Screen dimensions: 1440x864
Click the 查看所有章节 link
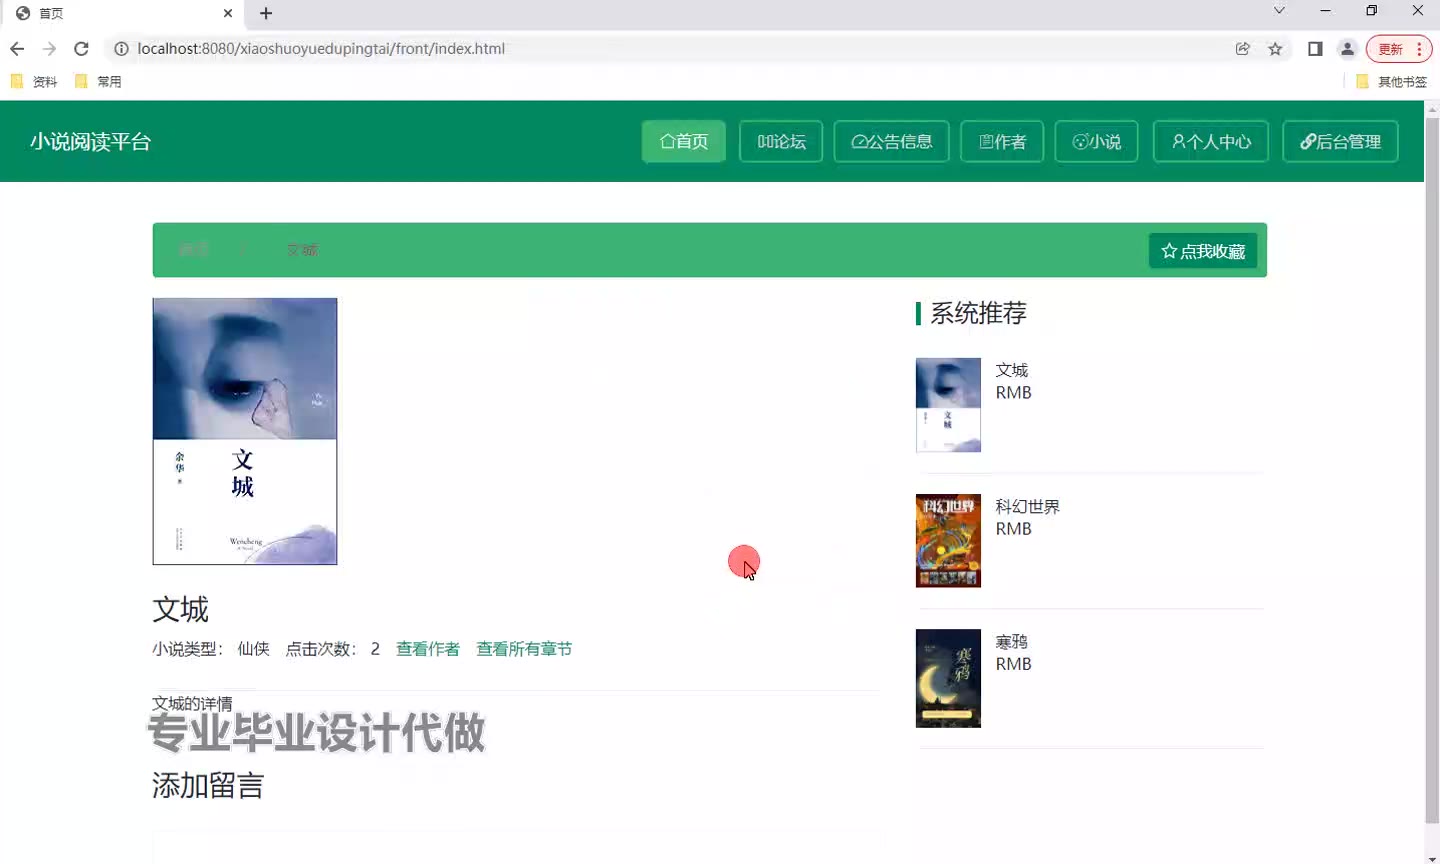pos(524,649)
